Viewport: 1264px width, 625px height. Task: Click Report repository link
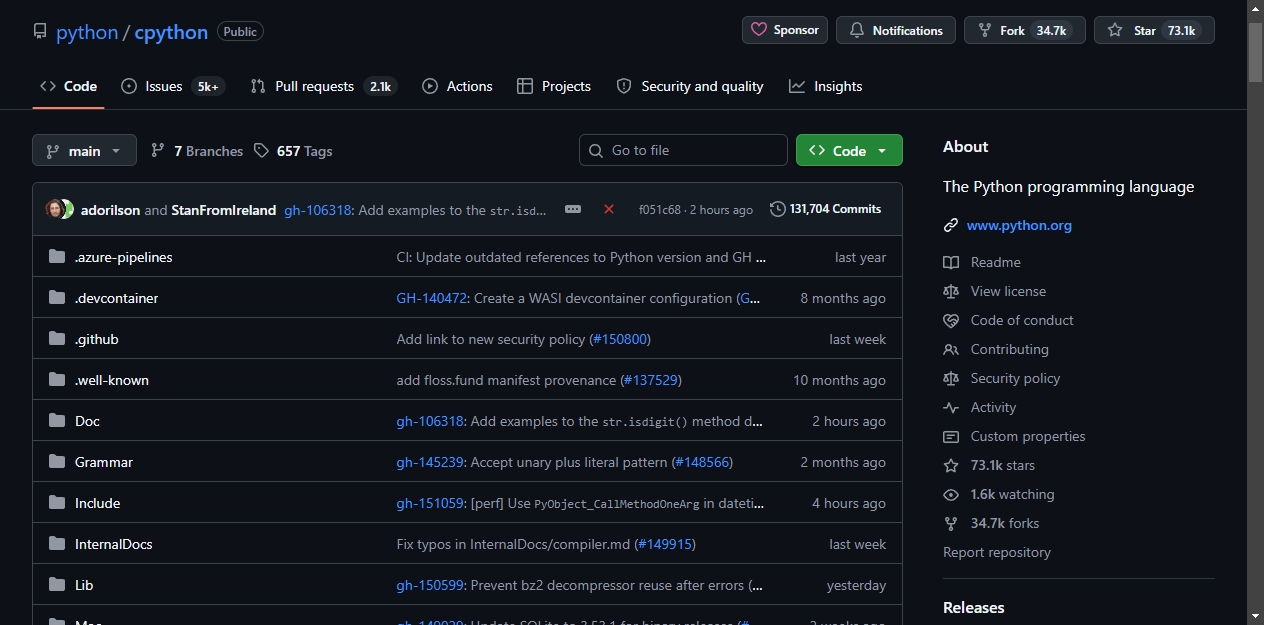(997, 552)
